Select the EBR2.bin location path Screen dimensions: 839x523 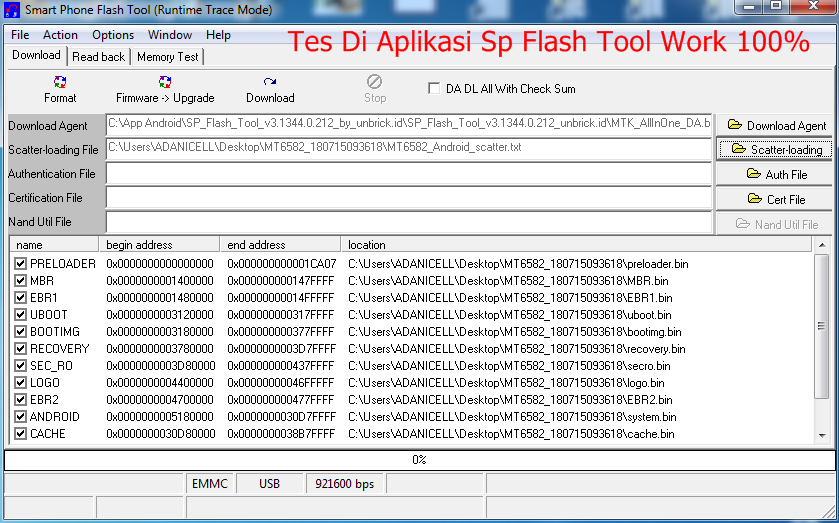click(510, 400)
